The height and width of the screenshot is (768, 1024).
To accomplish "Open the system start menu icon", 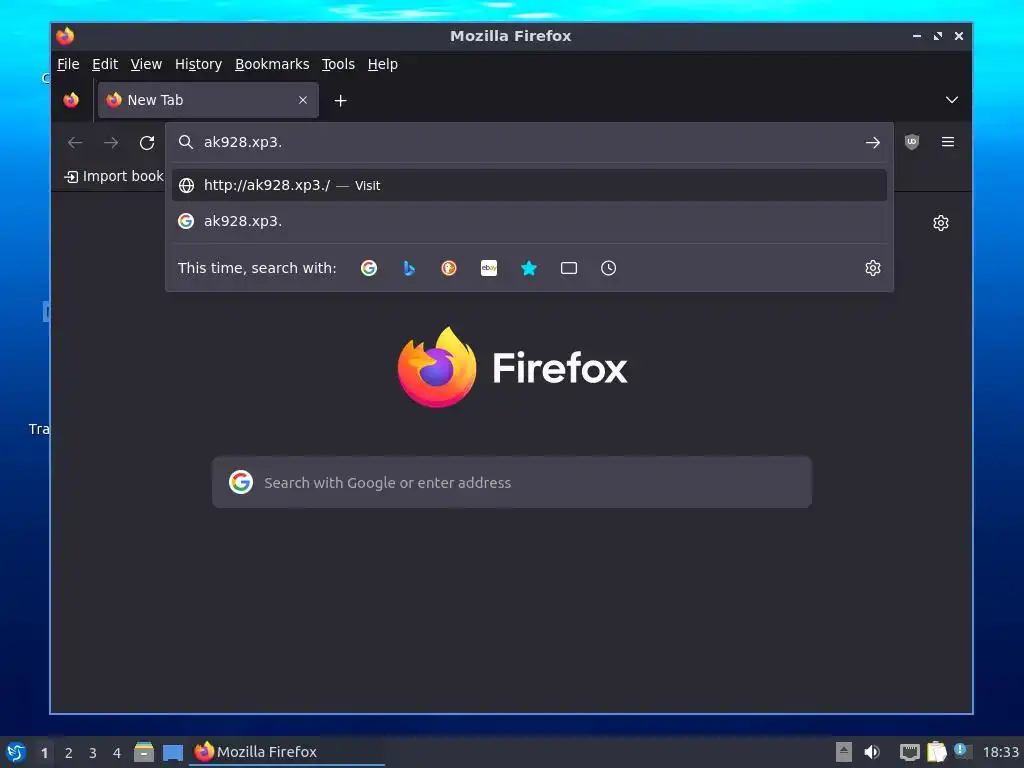I will click(16, 752).
